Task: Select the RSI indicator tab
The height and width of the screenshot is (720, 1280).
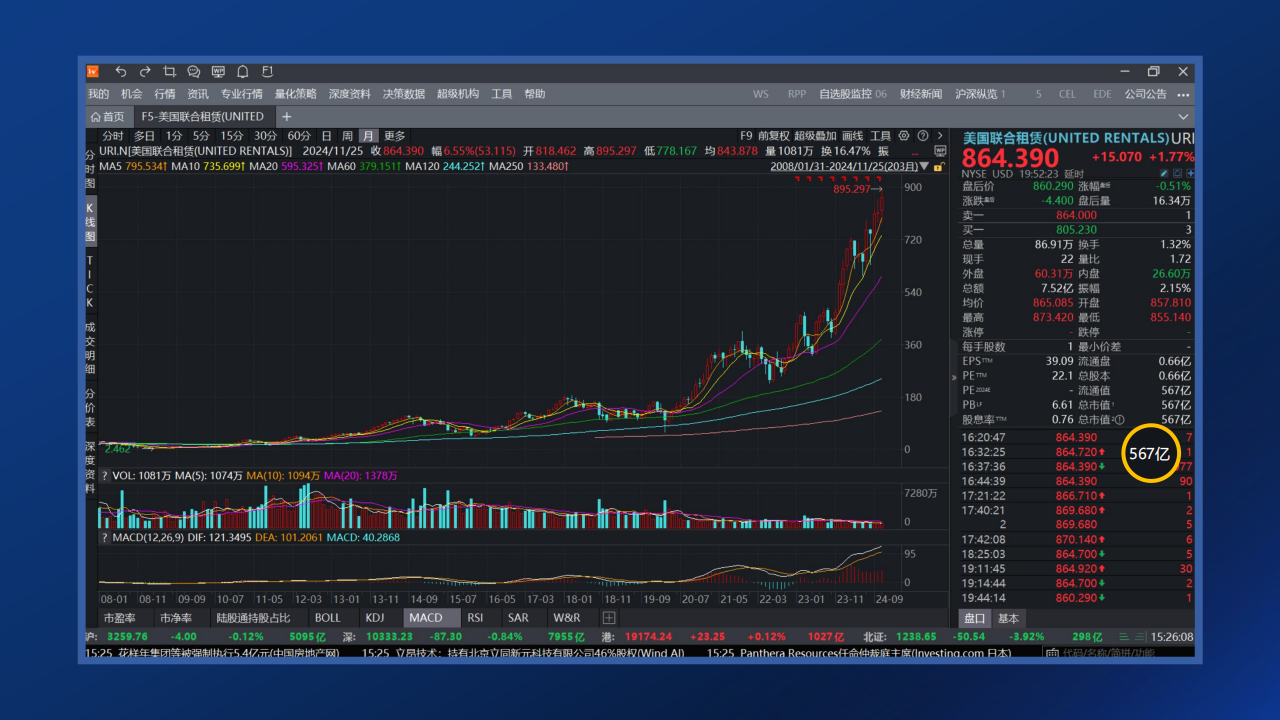Action: coord(475,618)
